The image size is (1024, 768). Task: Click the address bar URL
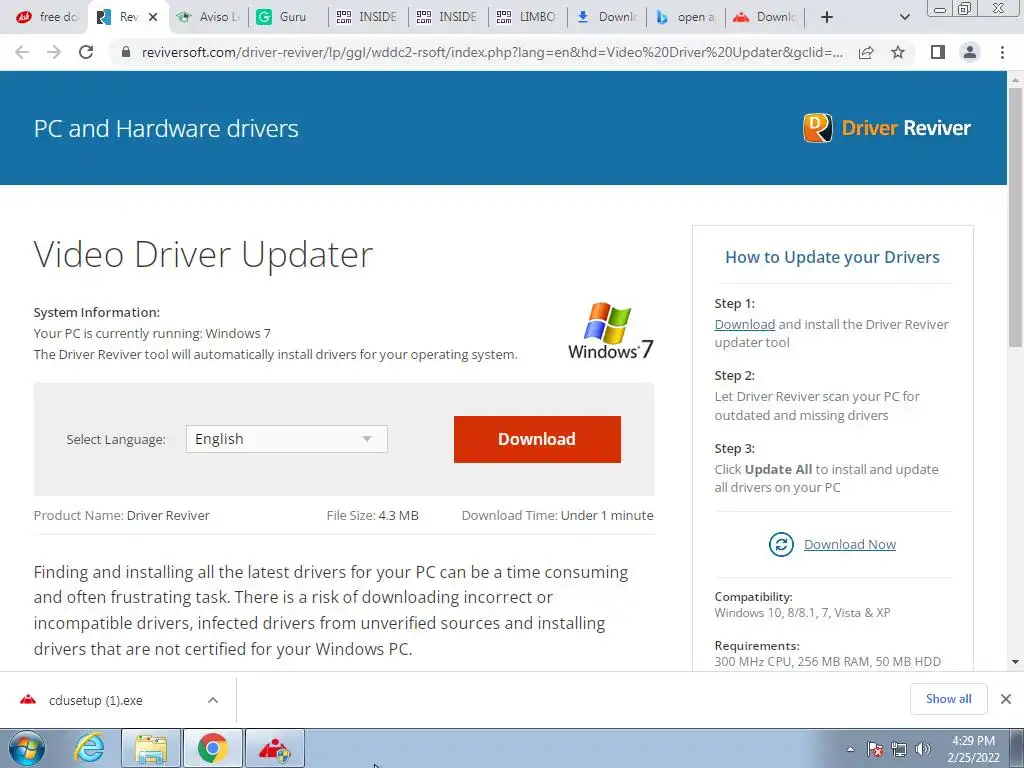tap(492, 52)
